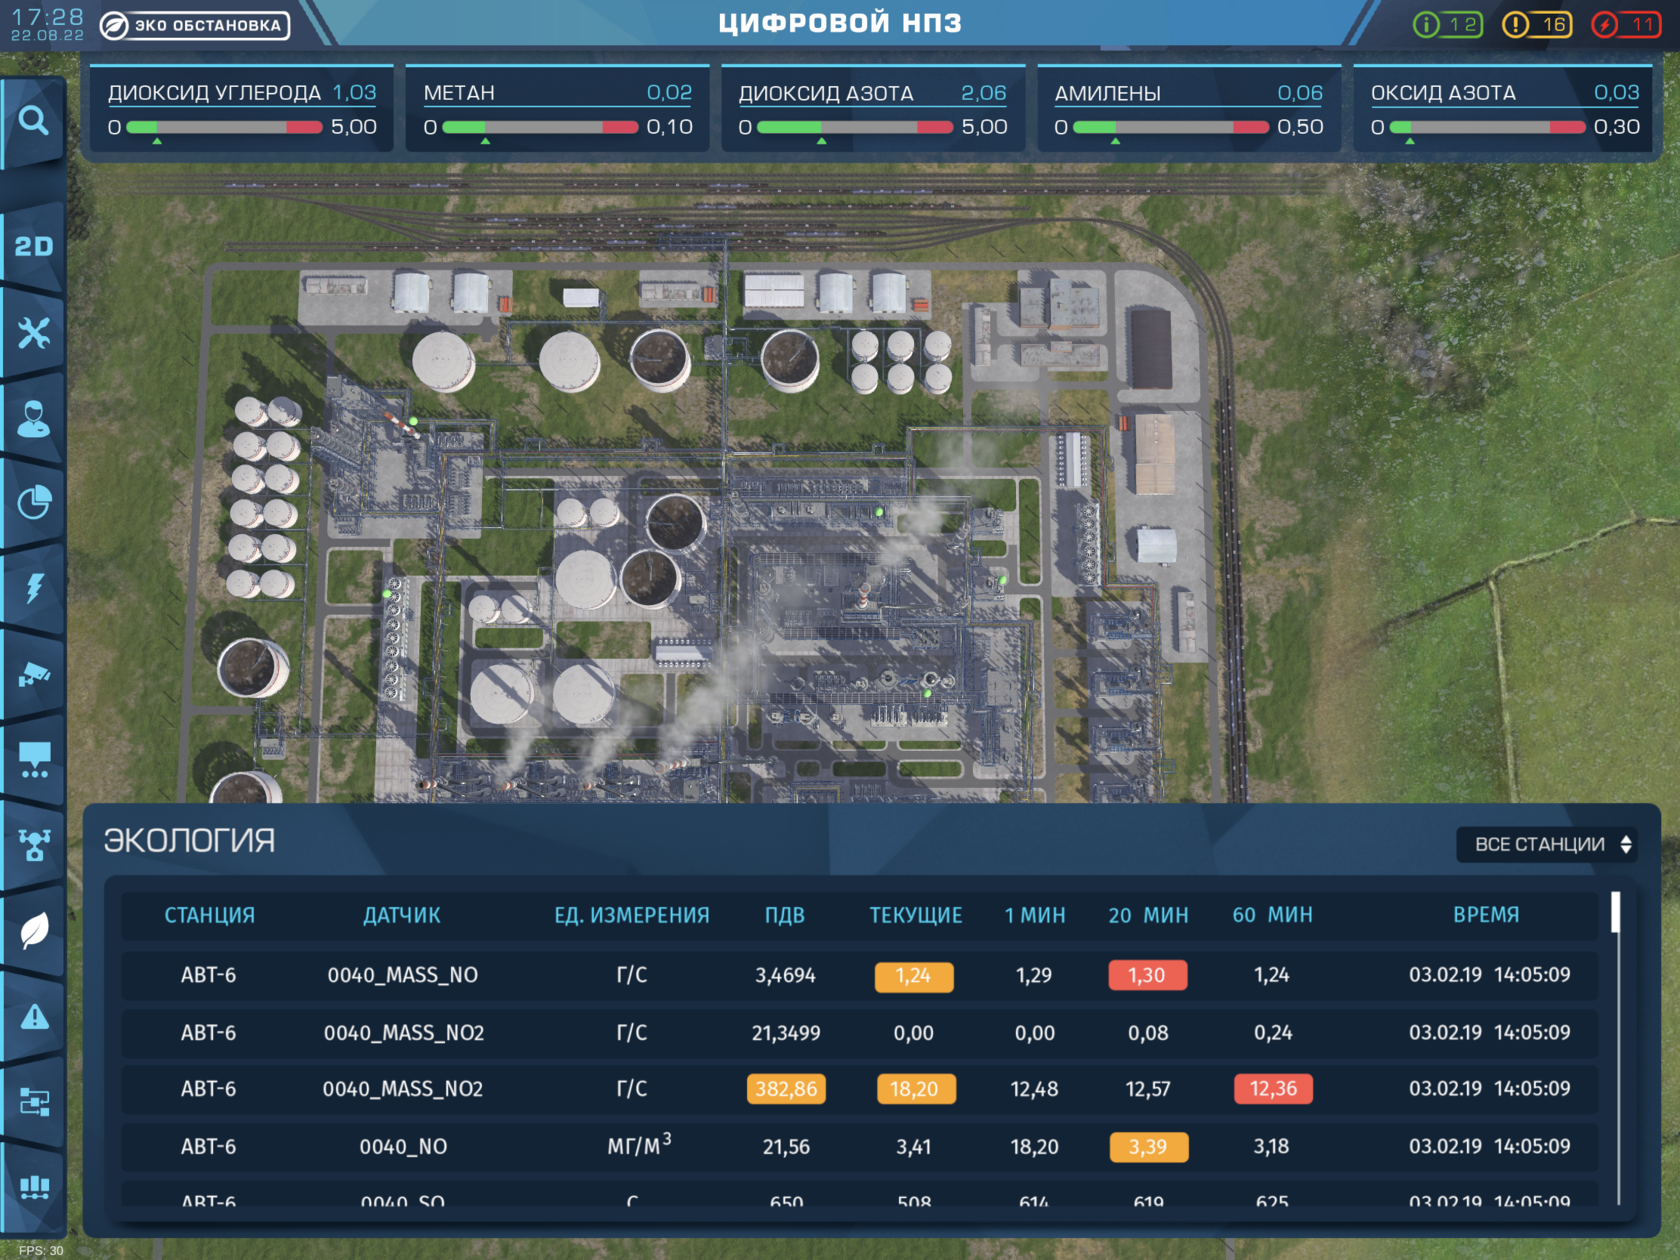The image size is (1680, 1260).
Task: Open the surveillance camera section
Action: point(33,674)
